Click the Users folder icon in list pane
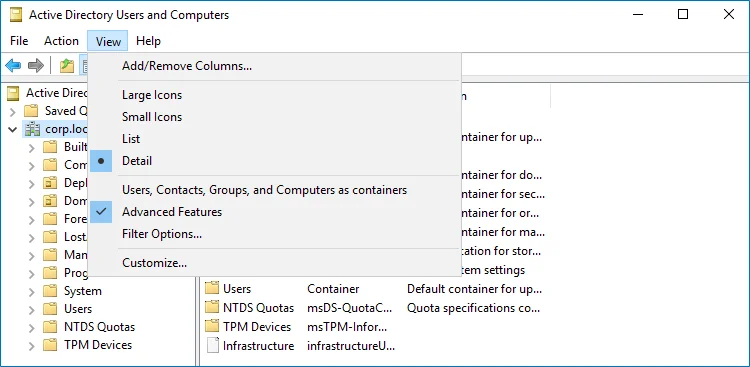 [x=212, y=289]
